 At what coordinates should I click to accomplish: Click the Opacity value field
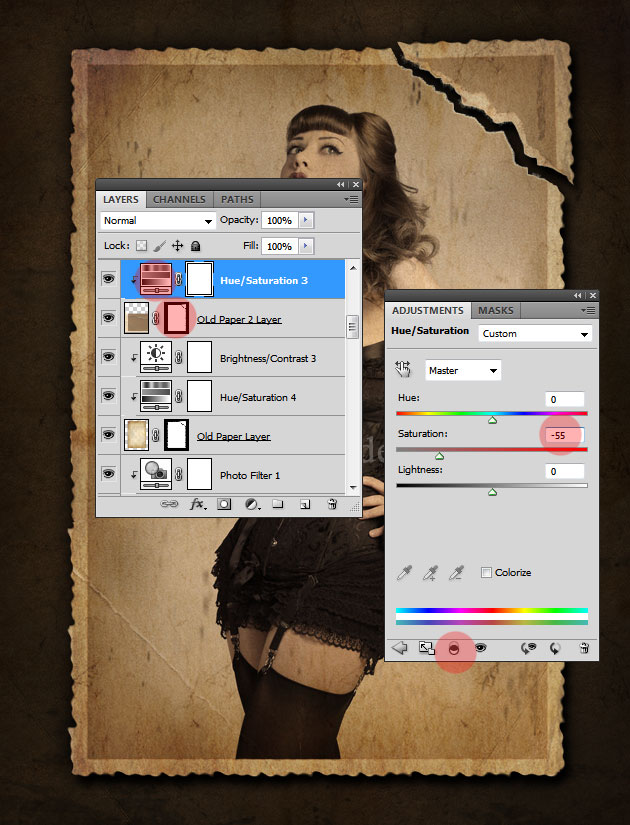coord(279,220)
